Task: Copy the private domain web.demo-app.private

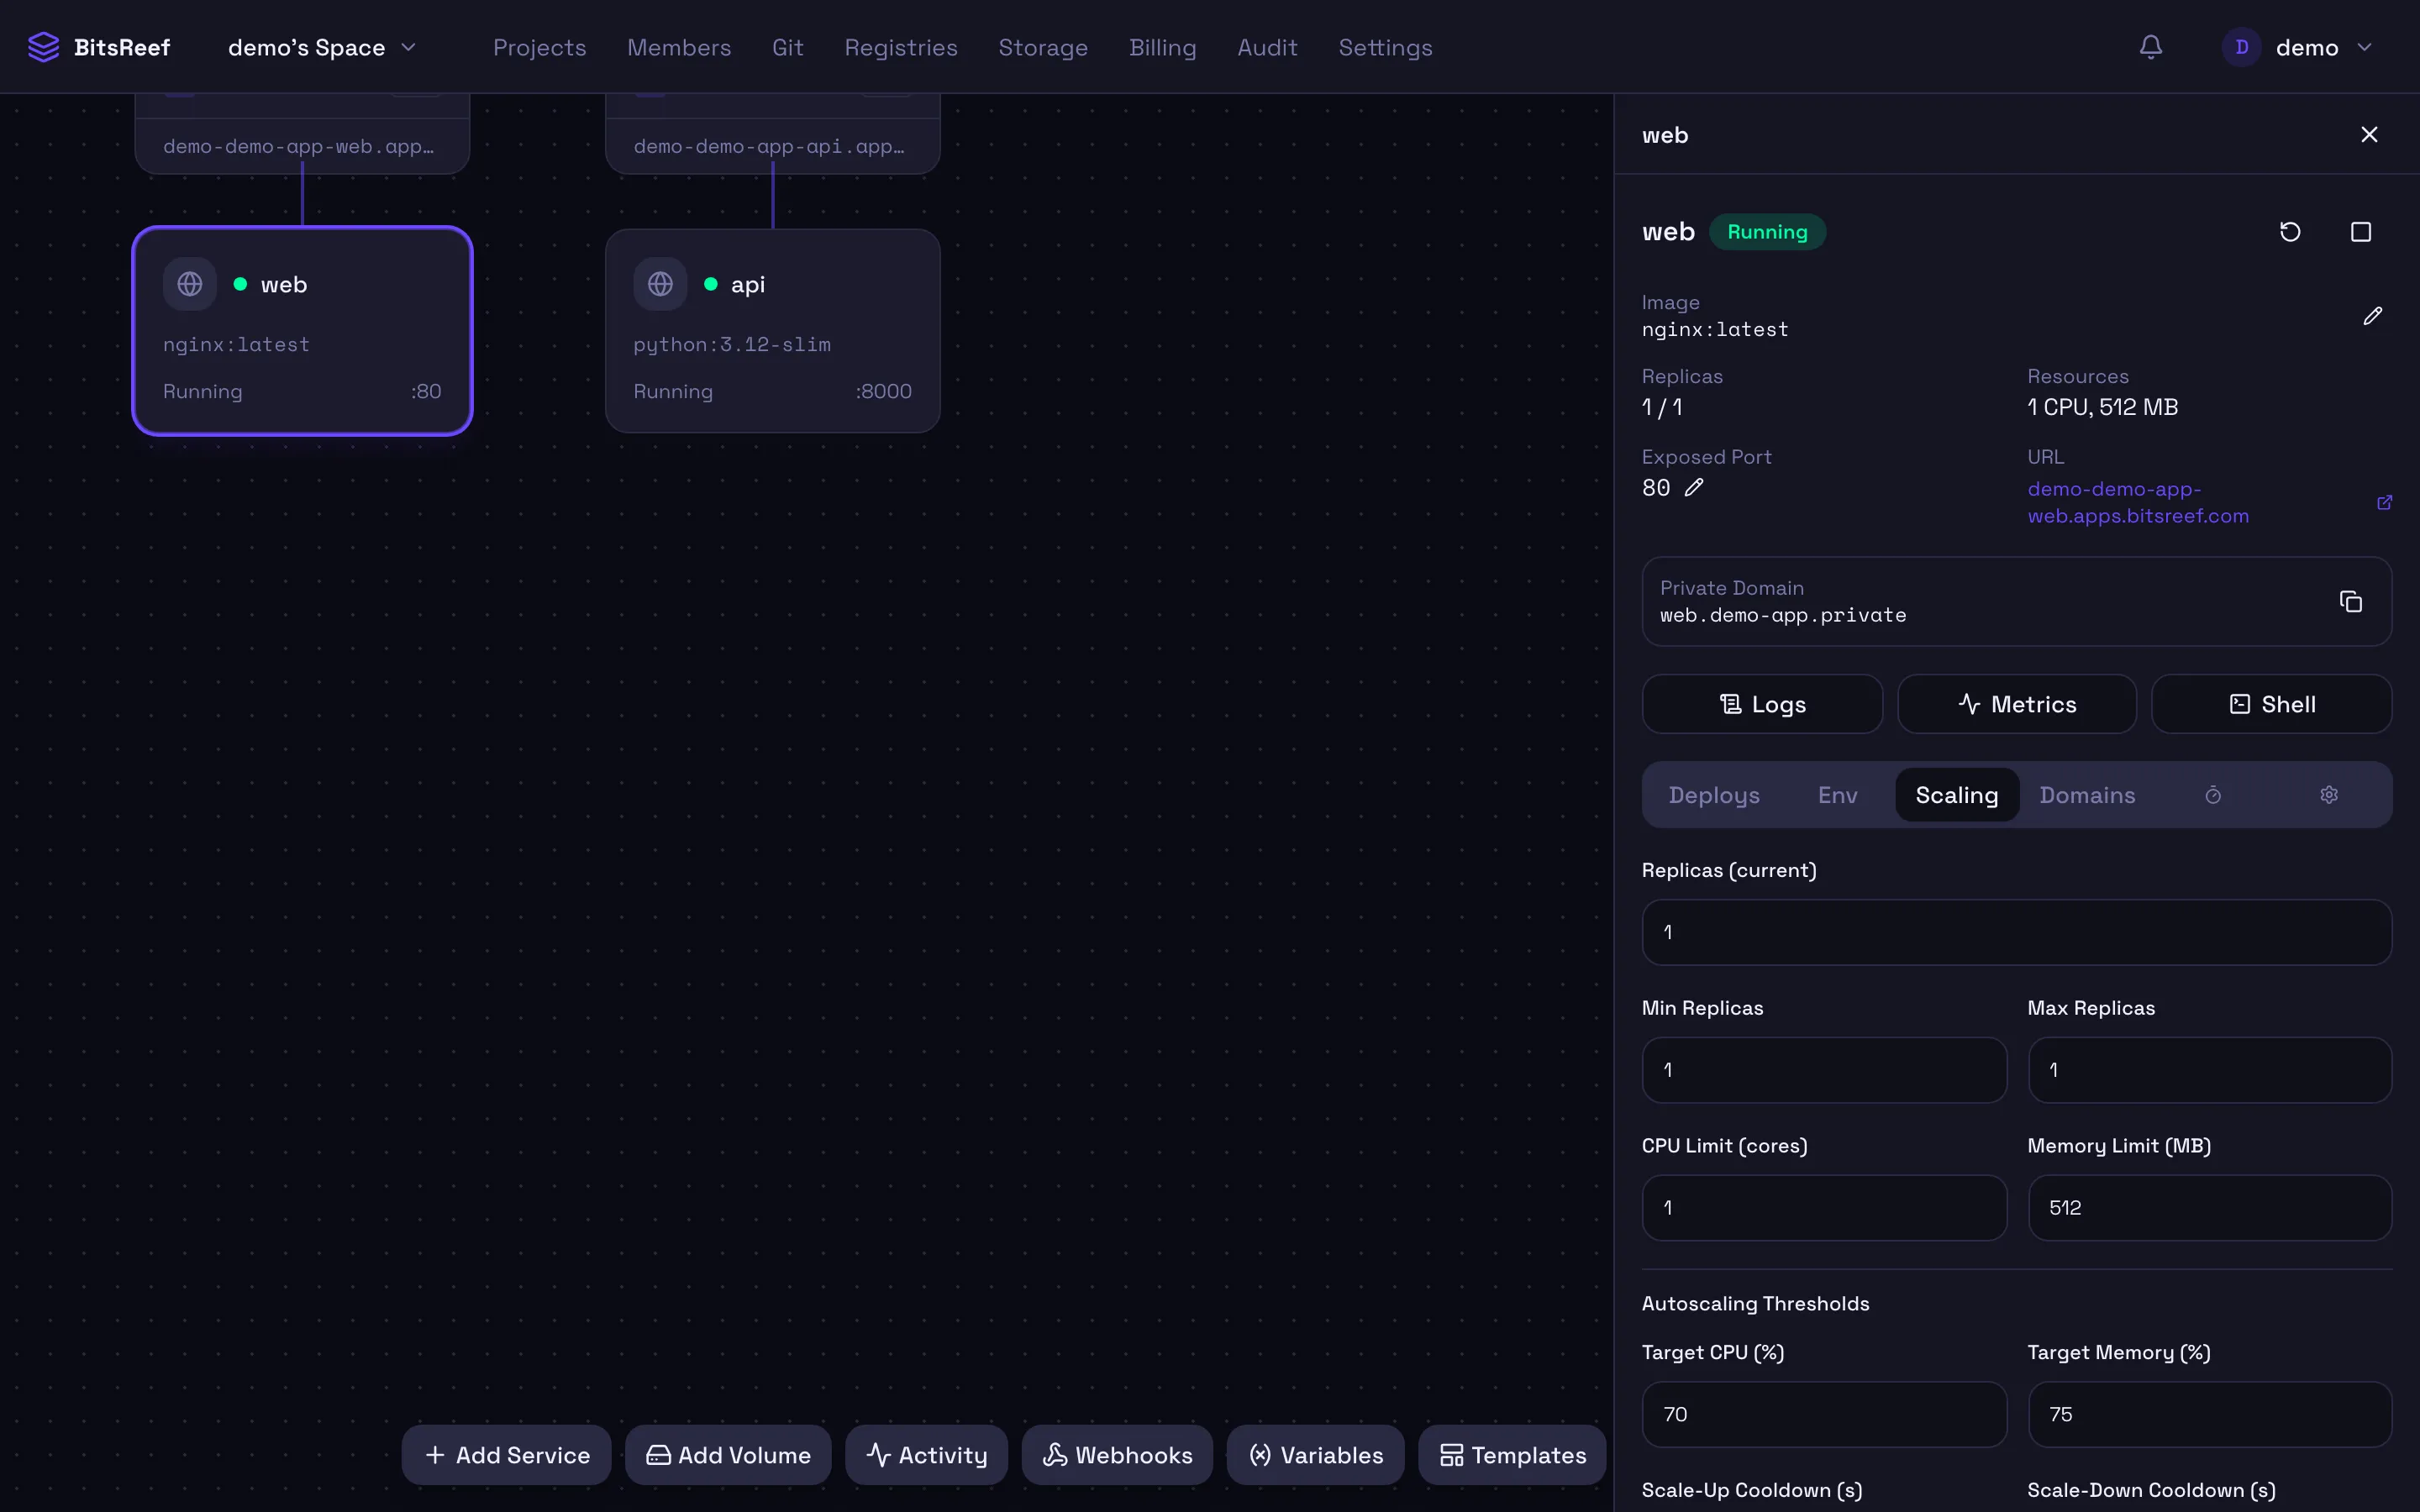Action: pyautogui.click(x=2350, y=601)
